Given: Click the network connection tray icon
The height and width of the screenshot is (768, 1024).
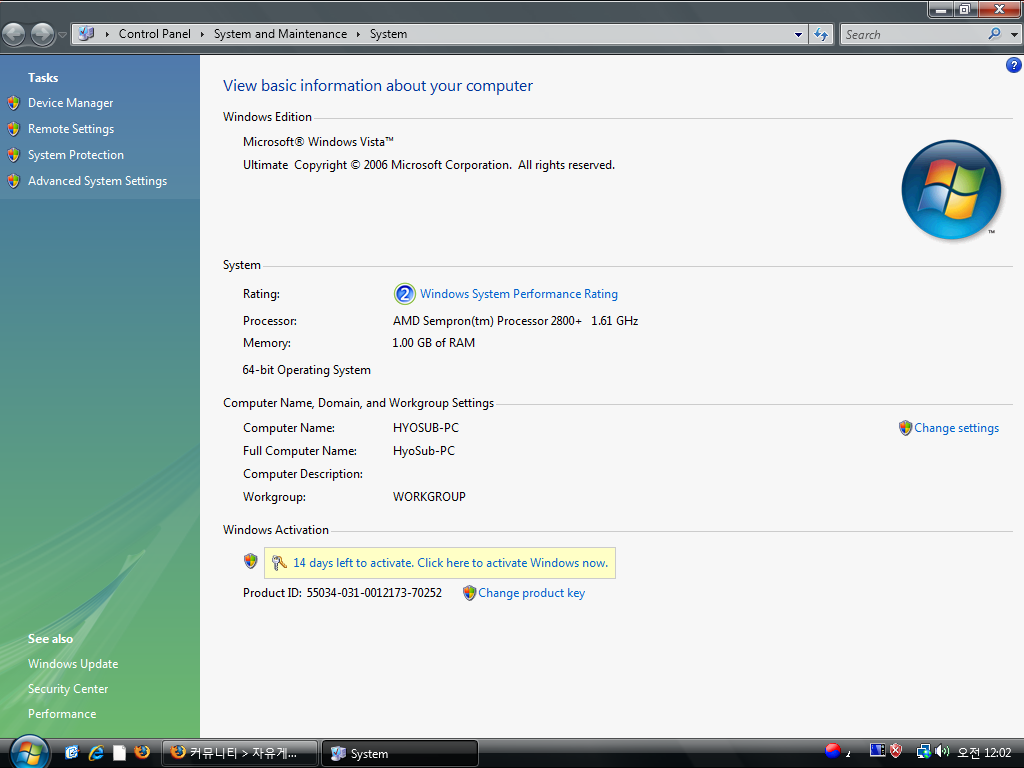Looking at the screenshot, I should coord(923,752).
